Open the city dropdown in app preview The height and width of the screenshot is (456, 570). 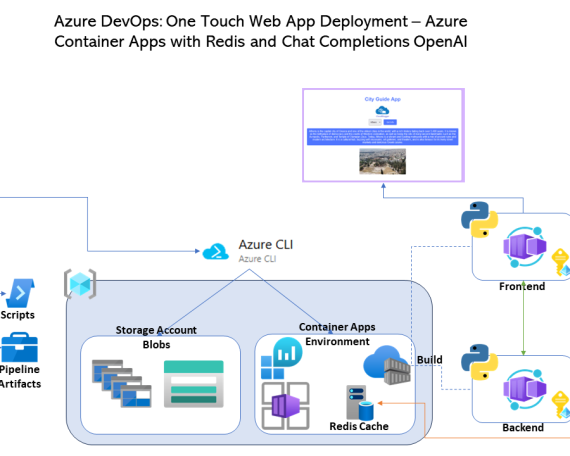pyautogui.click(x=375, y=122)
